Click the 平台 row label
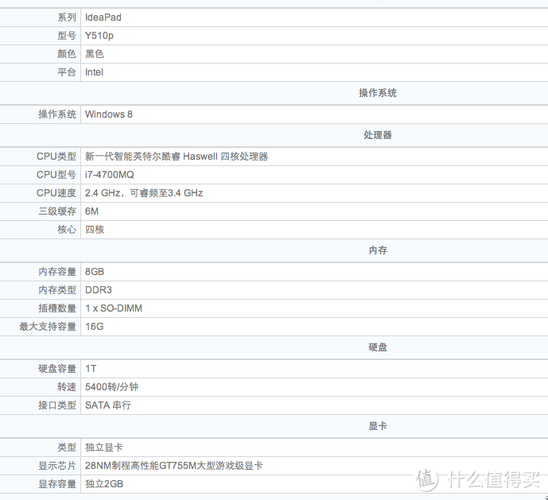The width and height of the screenshot is (548, 500). (x=66, y=72)
